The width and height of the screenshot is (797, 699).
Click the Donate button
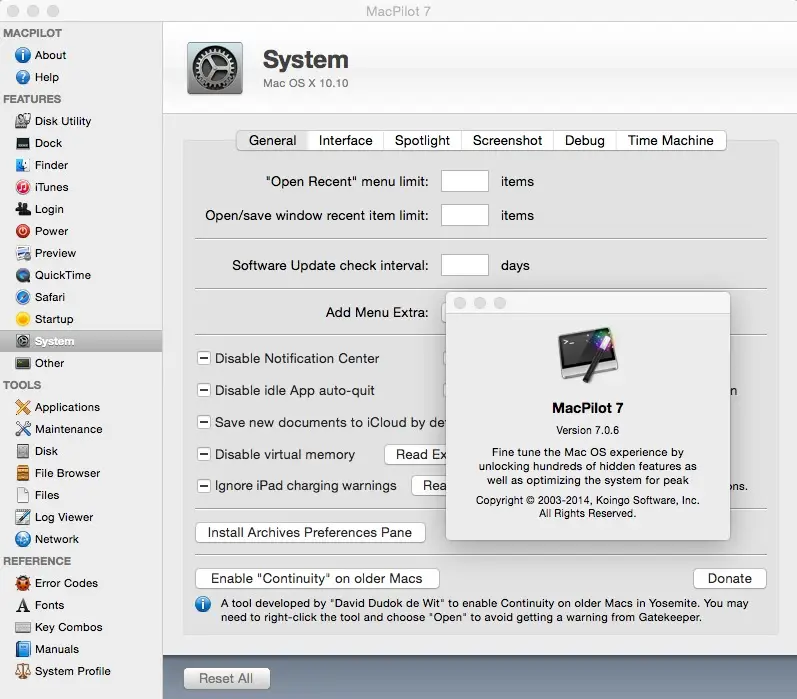click(729, 579)
